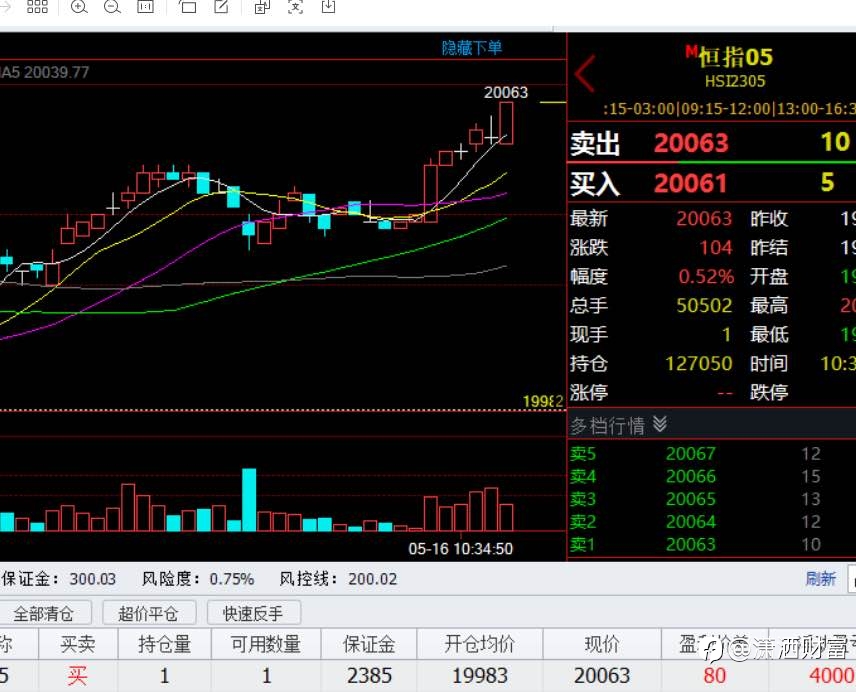Expand the 多档行情 depth section
Viewport: 856px width, 692px height.
click(618, 425)
